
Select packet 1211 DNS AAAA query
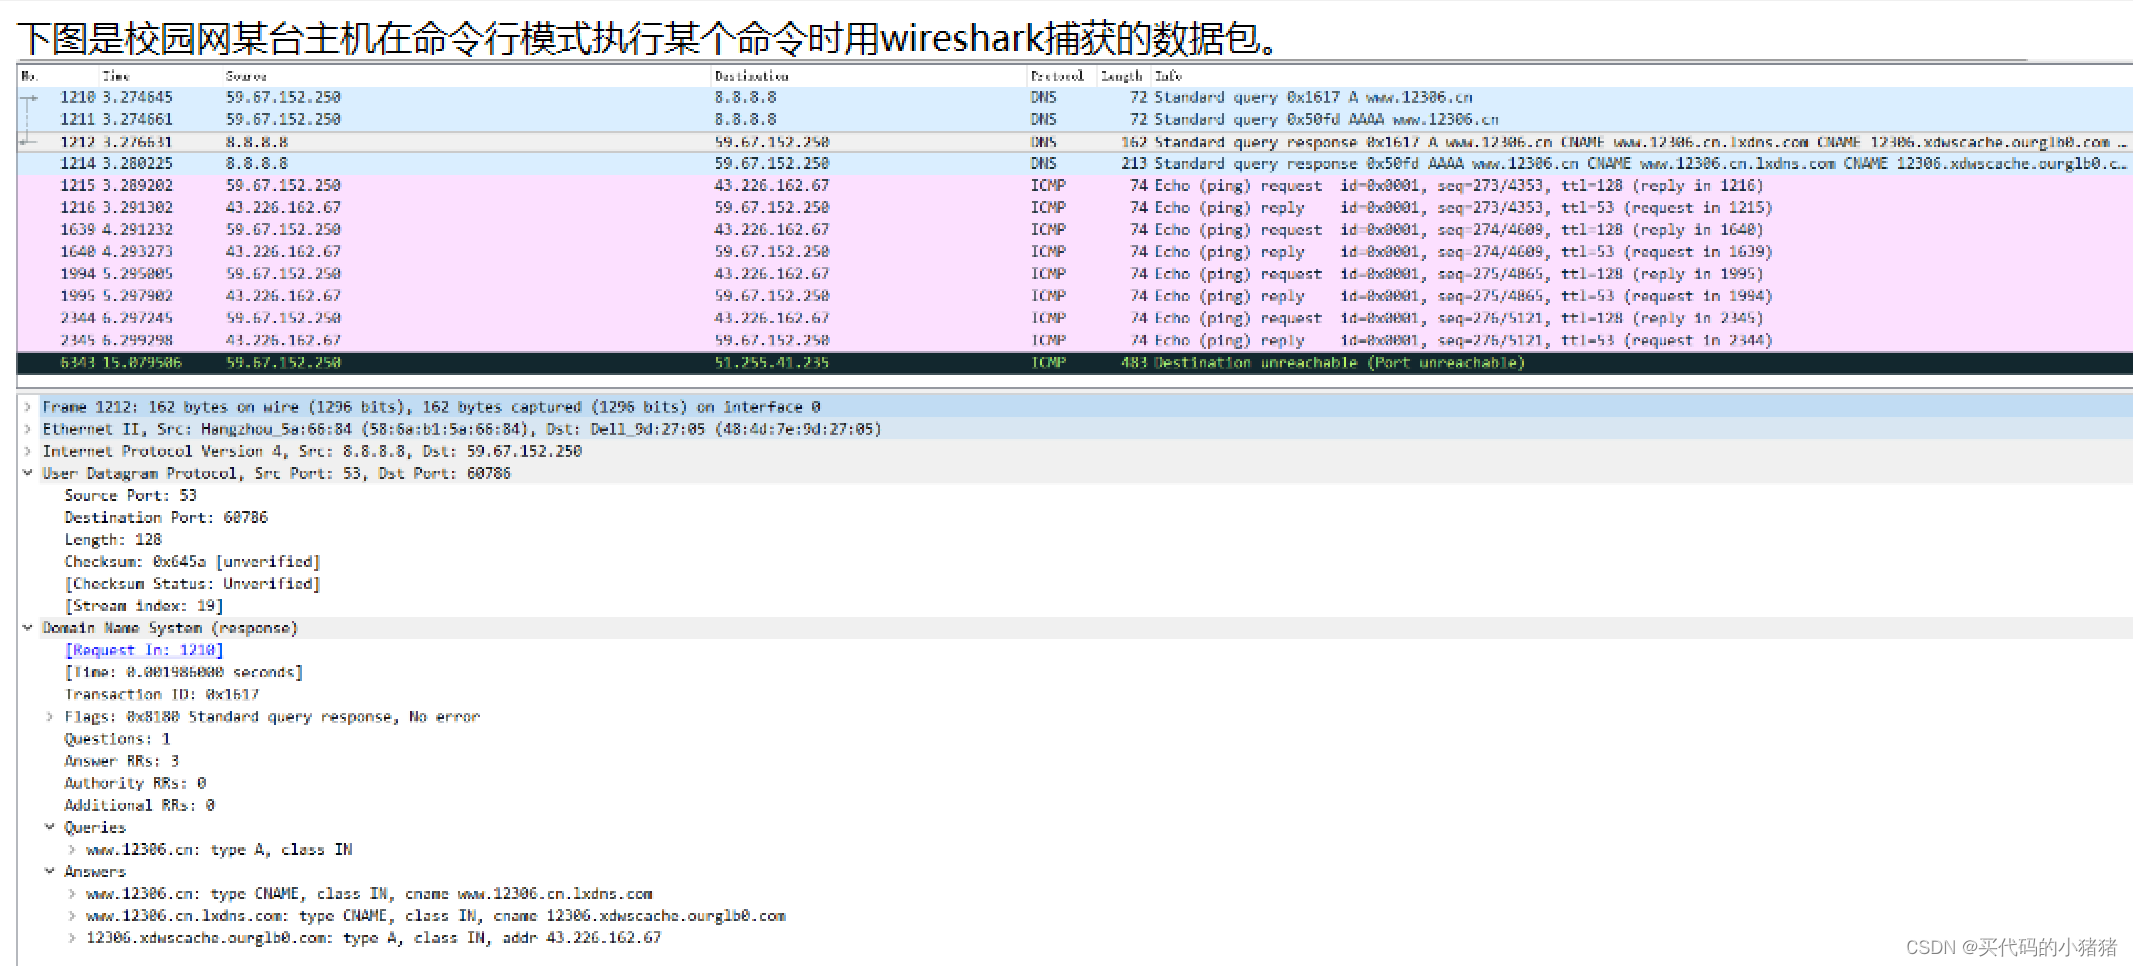point(1075,119)
